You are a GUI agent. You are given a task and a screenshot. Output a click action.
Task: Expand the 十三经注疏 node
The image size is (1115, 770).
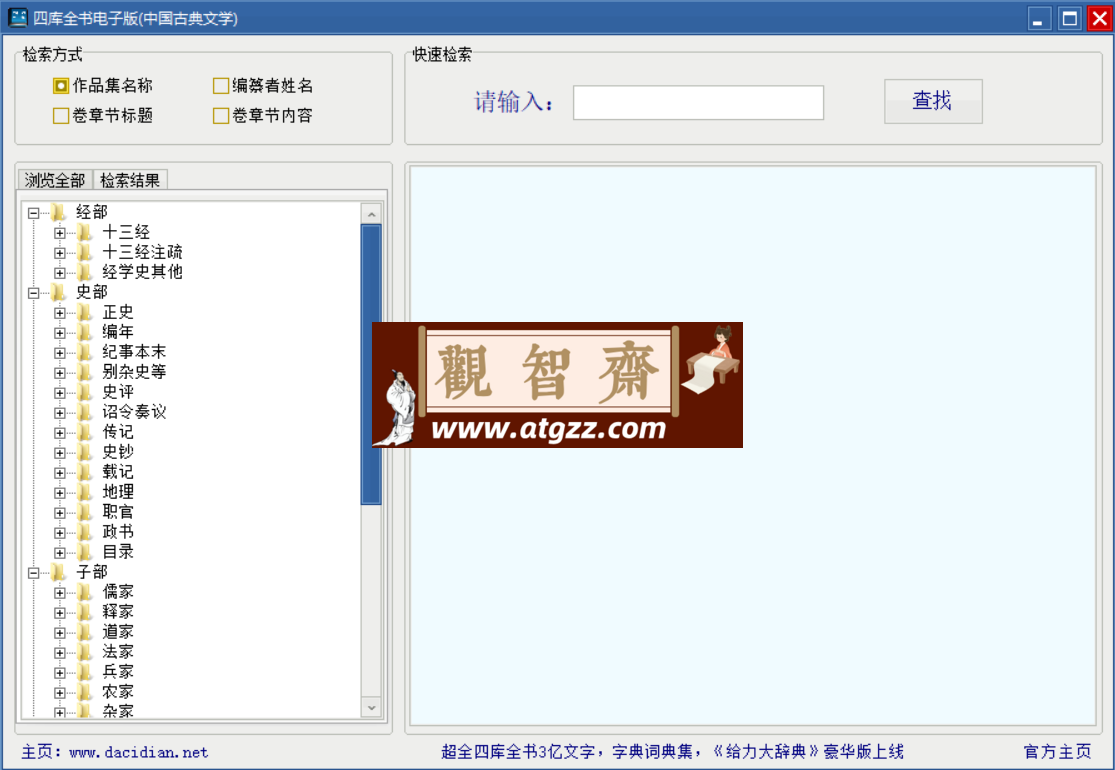pos(60,252)
